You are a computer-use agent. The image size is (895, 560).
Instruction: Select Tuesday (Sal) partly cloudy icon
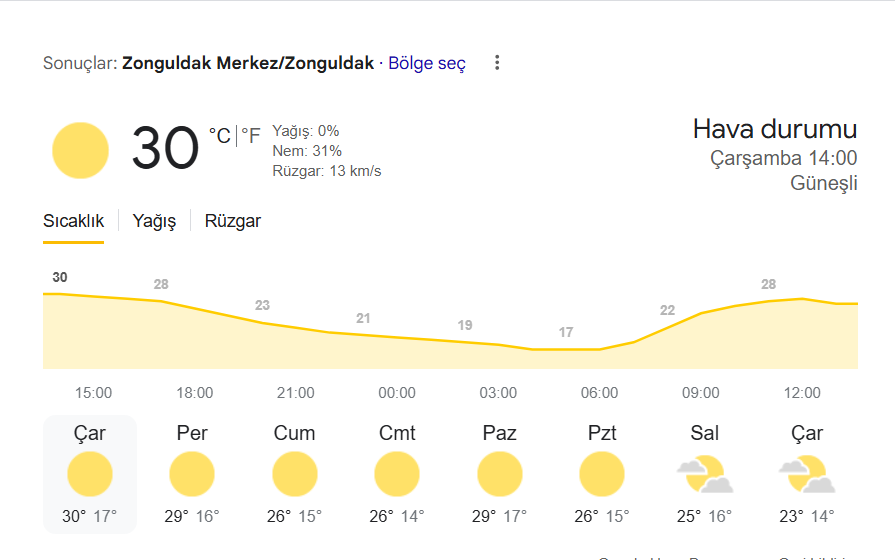[x=704, y=474]
